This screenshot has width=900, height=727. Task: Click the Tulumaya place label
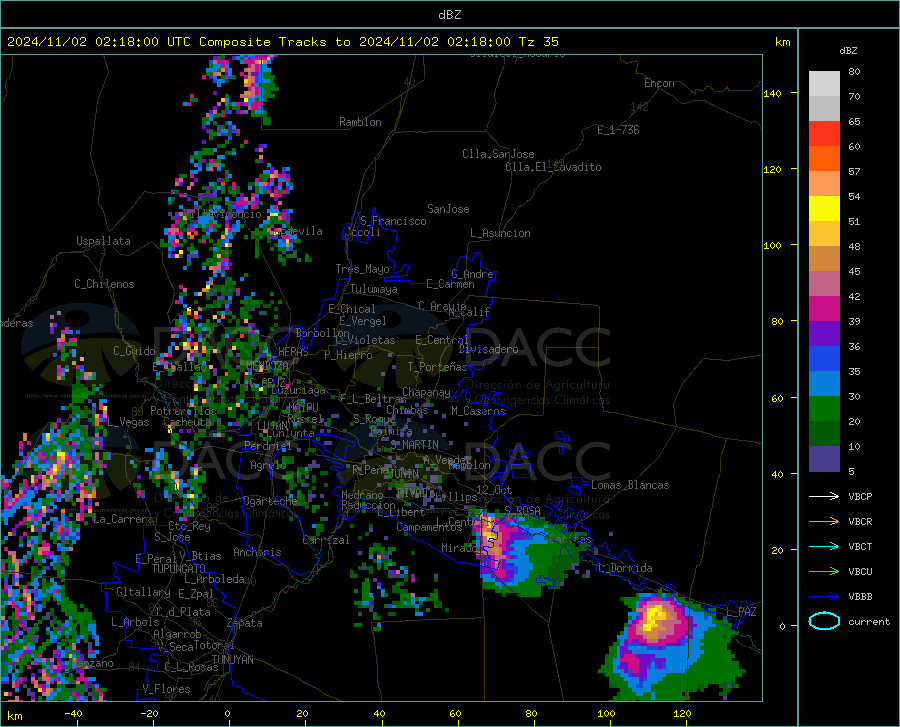click(374, 289)
